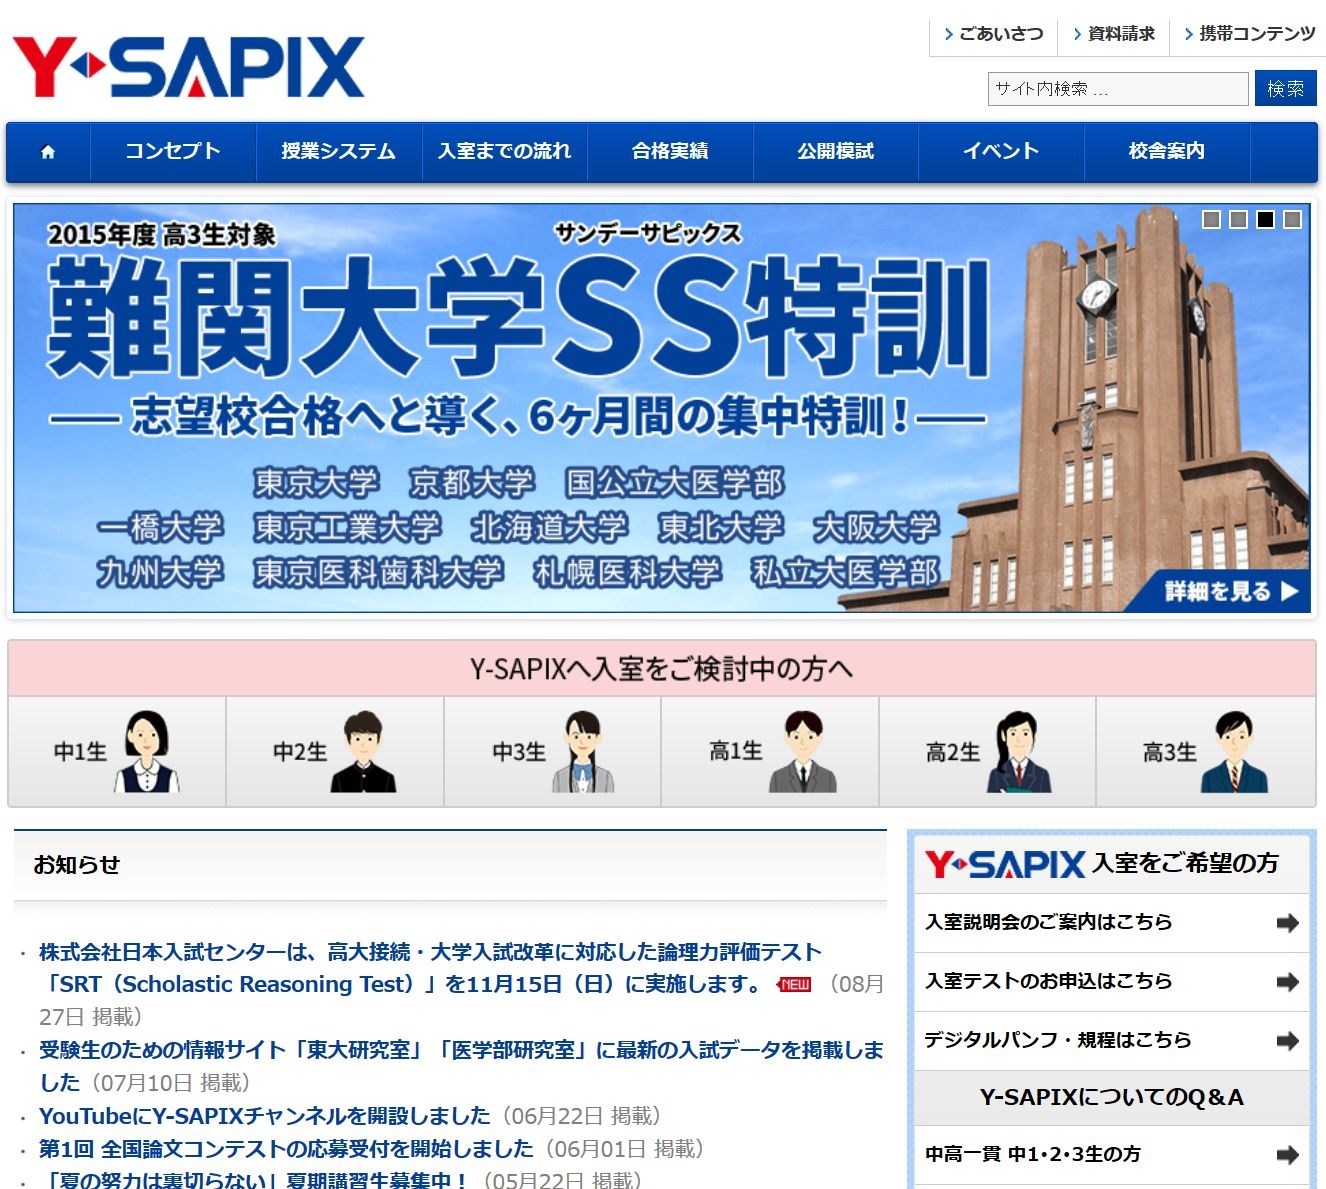This screenshot has height=1189, width=1326.
Task: Select the second slide indicator square
Action: tap(1238, 219)
